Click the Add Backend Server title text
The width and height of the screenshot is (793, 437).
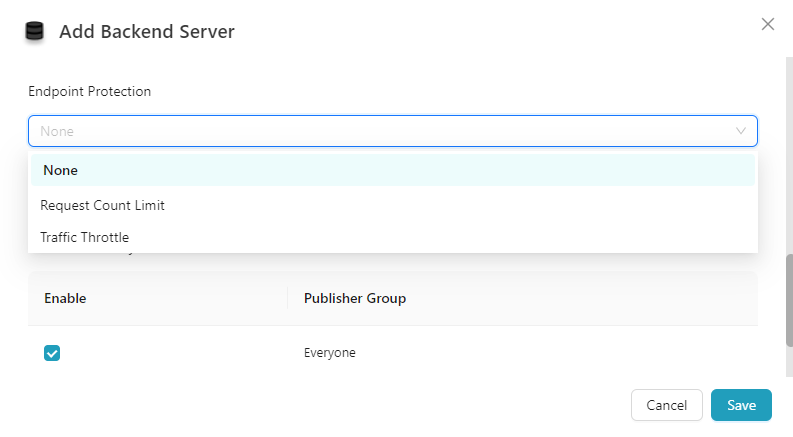point(147,32)
